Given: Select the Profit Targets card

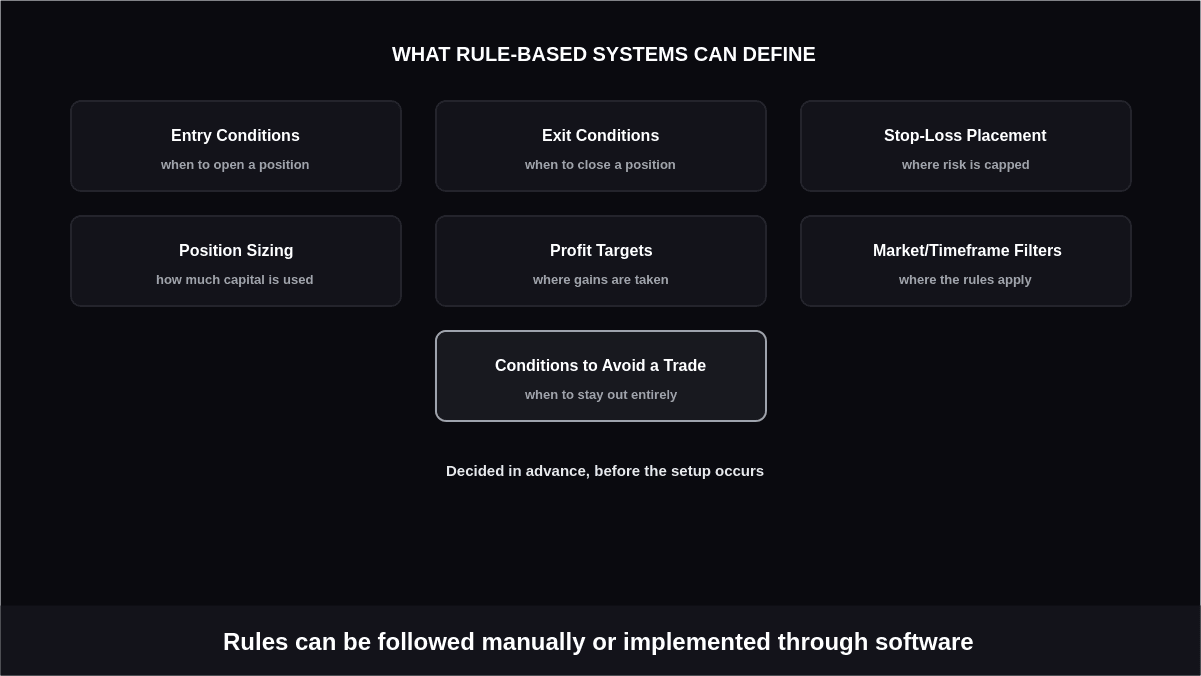Looking at the screenshot, I should 601,261.
